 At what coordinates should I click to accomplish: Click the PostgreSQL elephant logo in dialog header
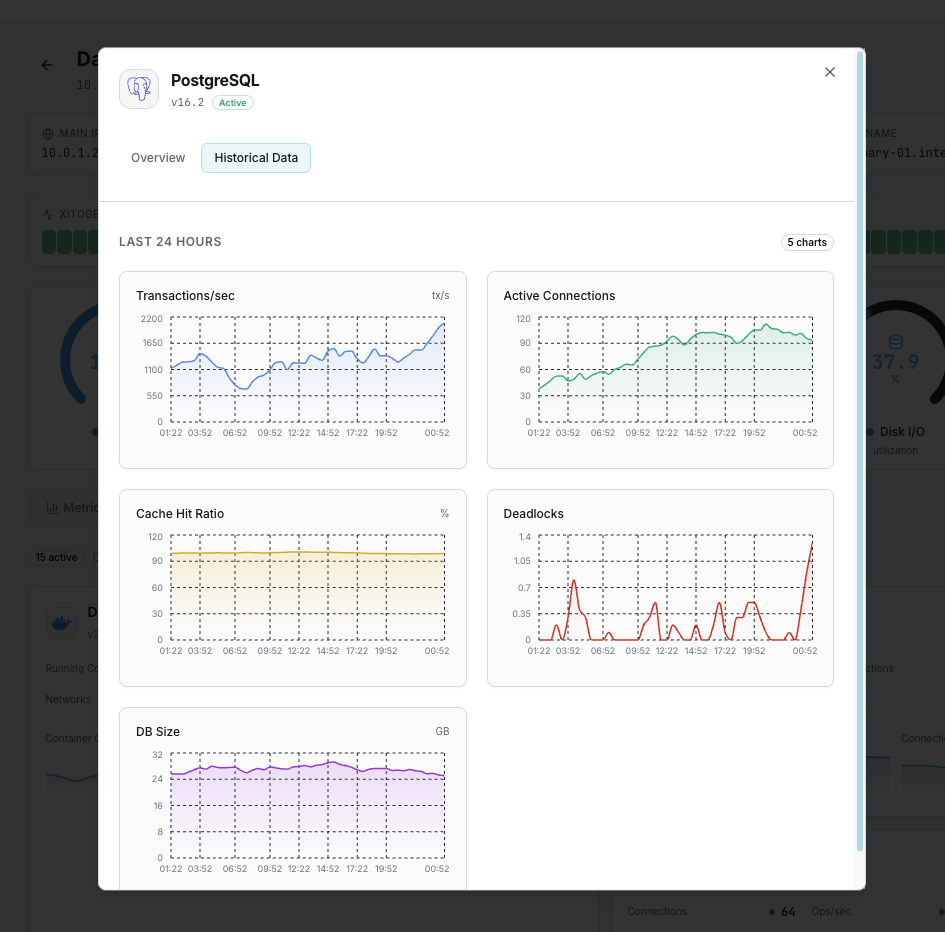click(138, 88)
